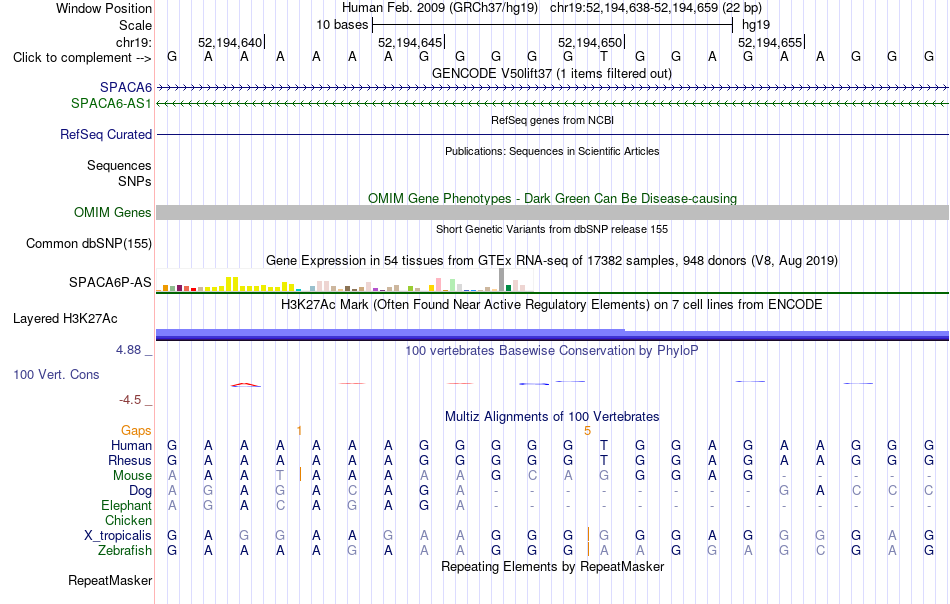The height and width of the screenshot is (604, 950).
Task: Click the 52,194,645 ruler position label
Action: coord(410,42)
